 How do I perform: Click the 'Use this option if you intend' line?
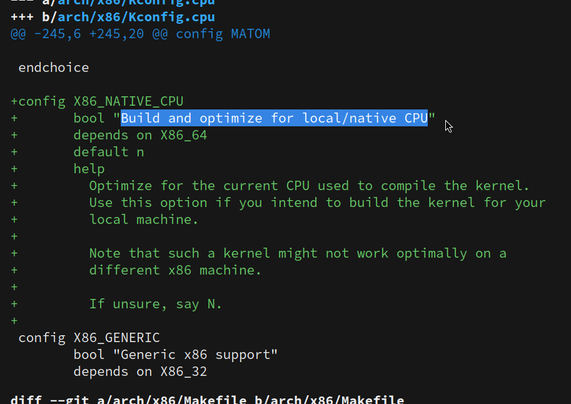tap(317, 203)
